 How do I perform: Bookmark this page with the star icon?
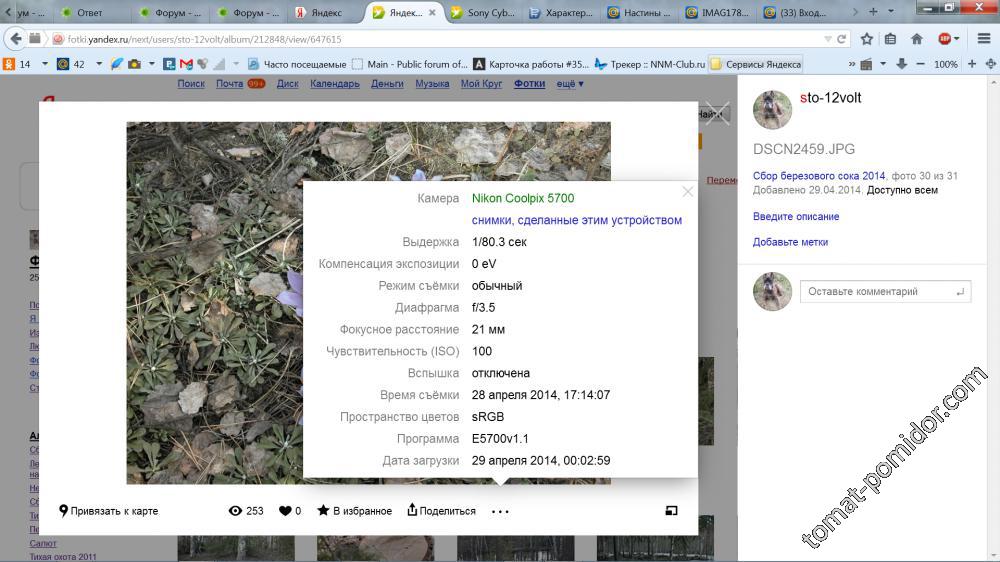point(867,39)
